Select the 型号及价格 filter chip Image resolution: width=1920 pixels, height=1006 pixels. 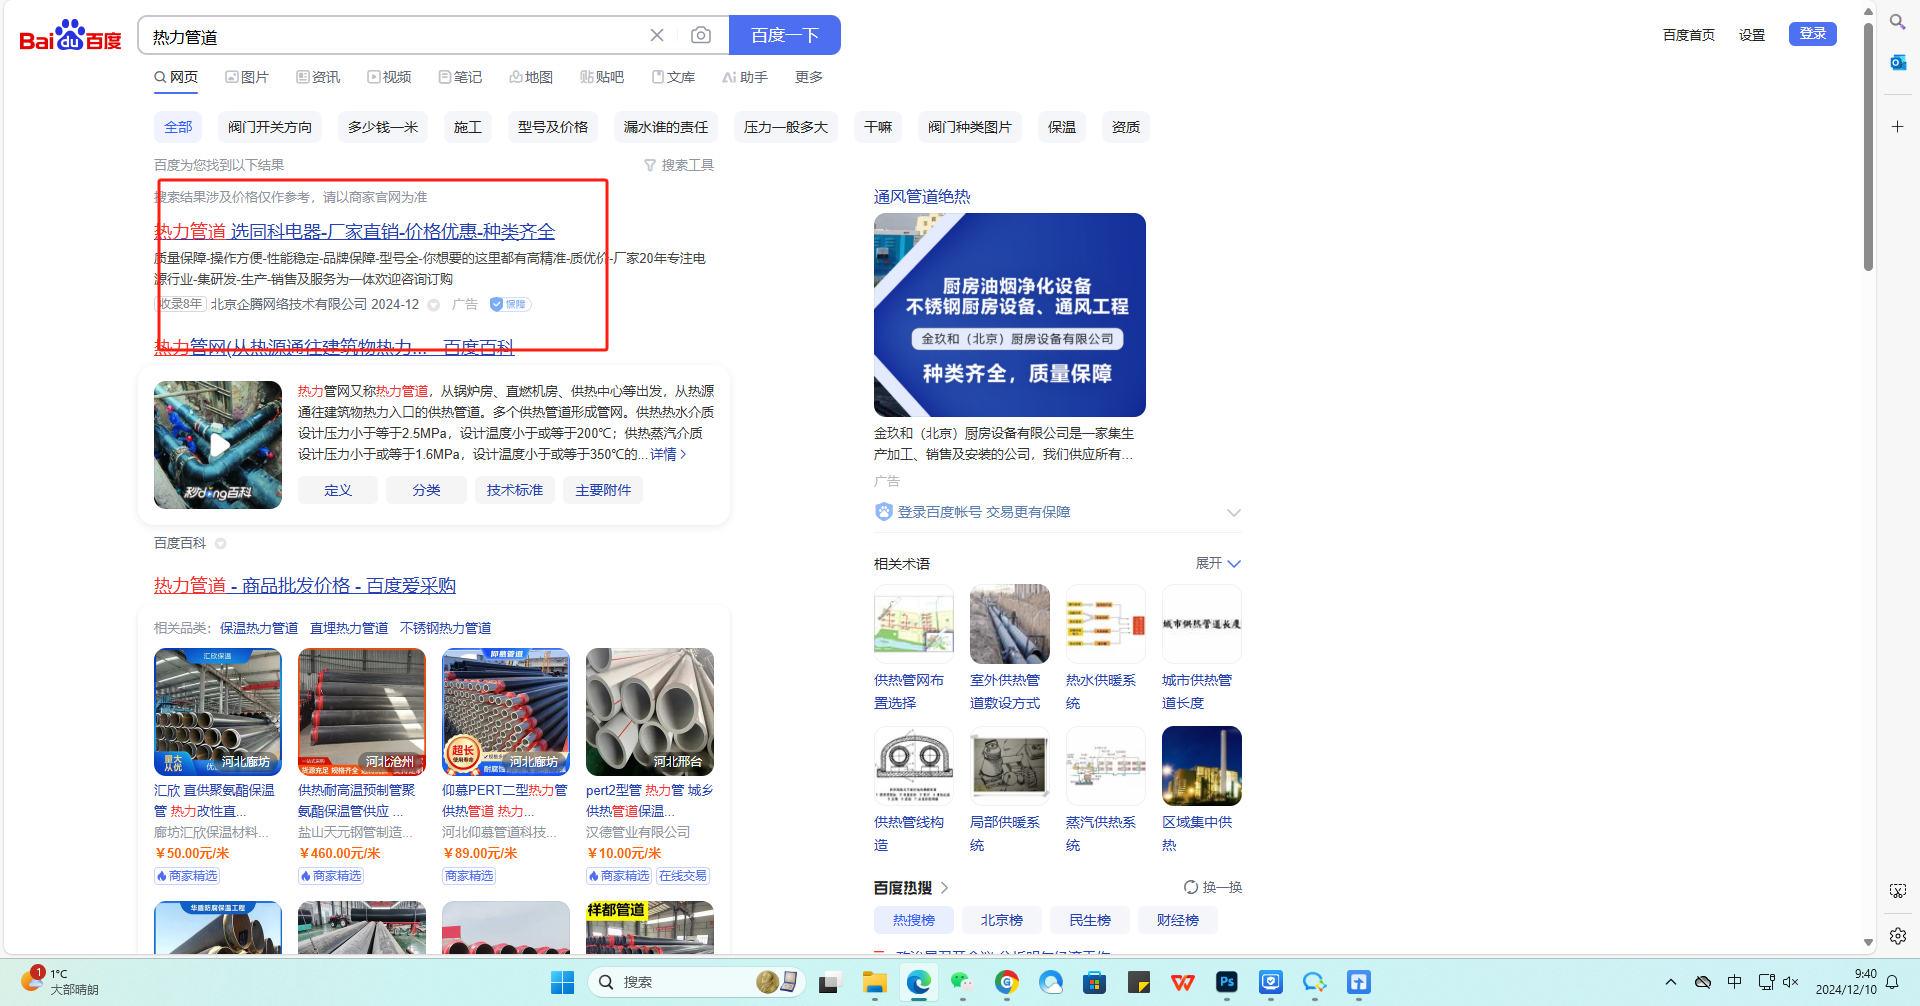[553, 127]
